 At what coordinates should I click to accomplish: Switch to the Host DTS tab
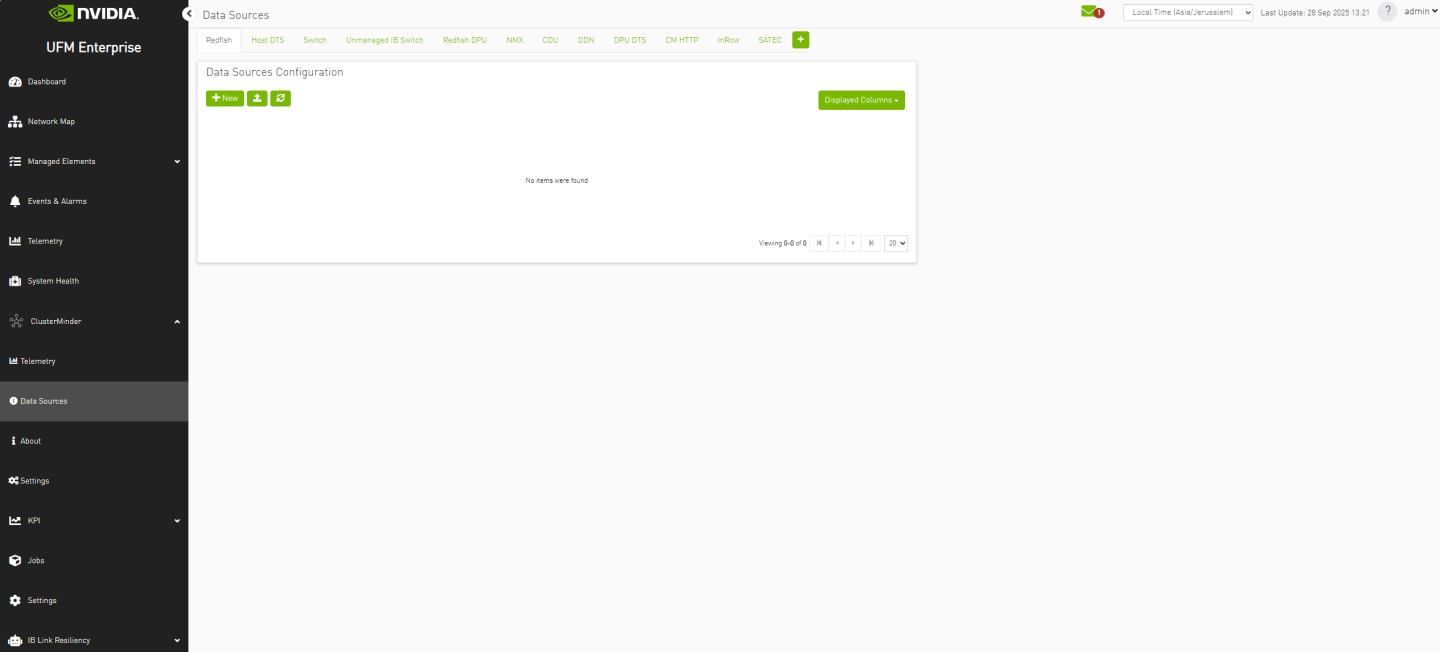point(267,40)
